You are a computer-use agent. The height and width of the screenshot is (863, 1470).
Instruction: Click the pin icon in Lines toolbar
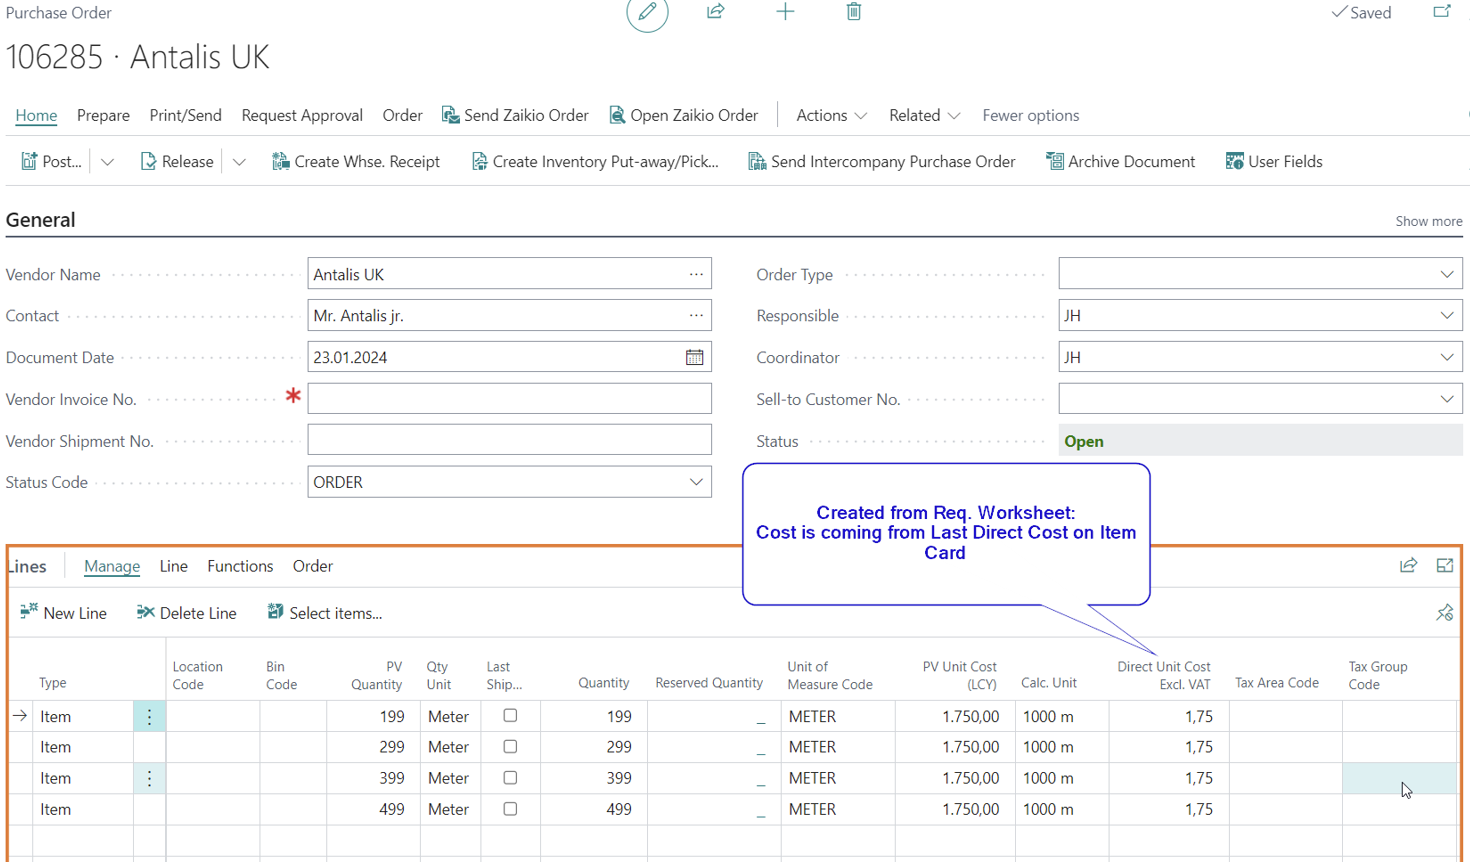point(1445,613)
